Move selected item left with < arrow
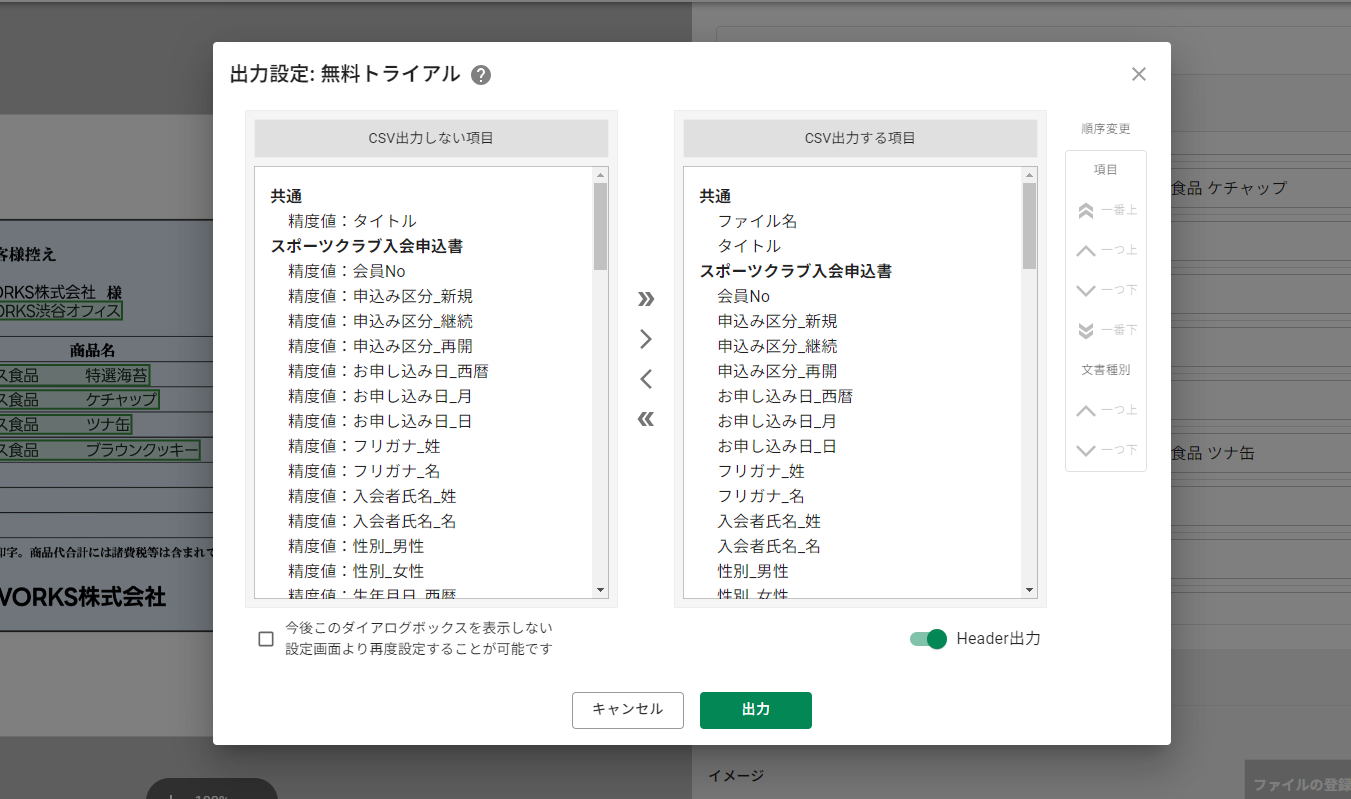This screenshot has height=799, width=1351. pos(646,379)
